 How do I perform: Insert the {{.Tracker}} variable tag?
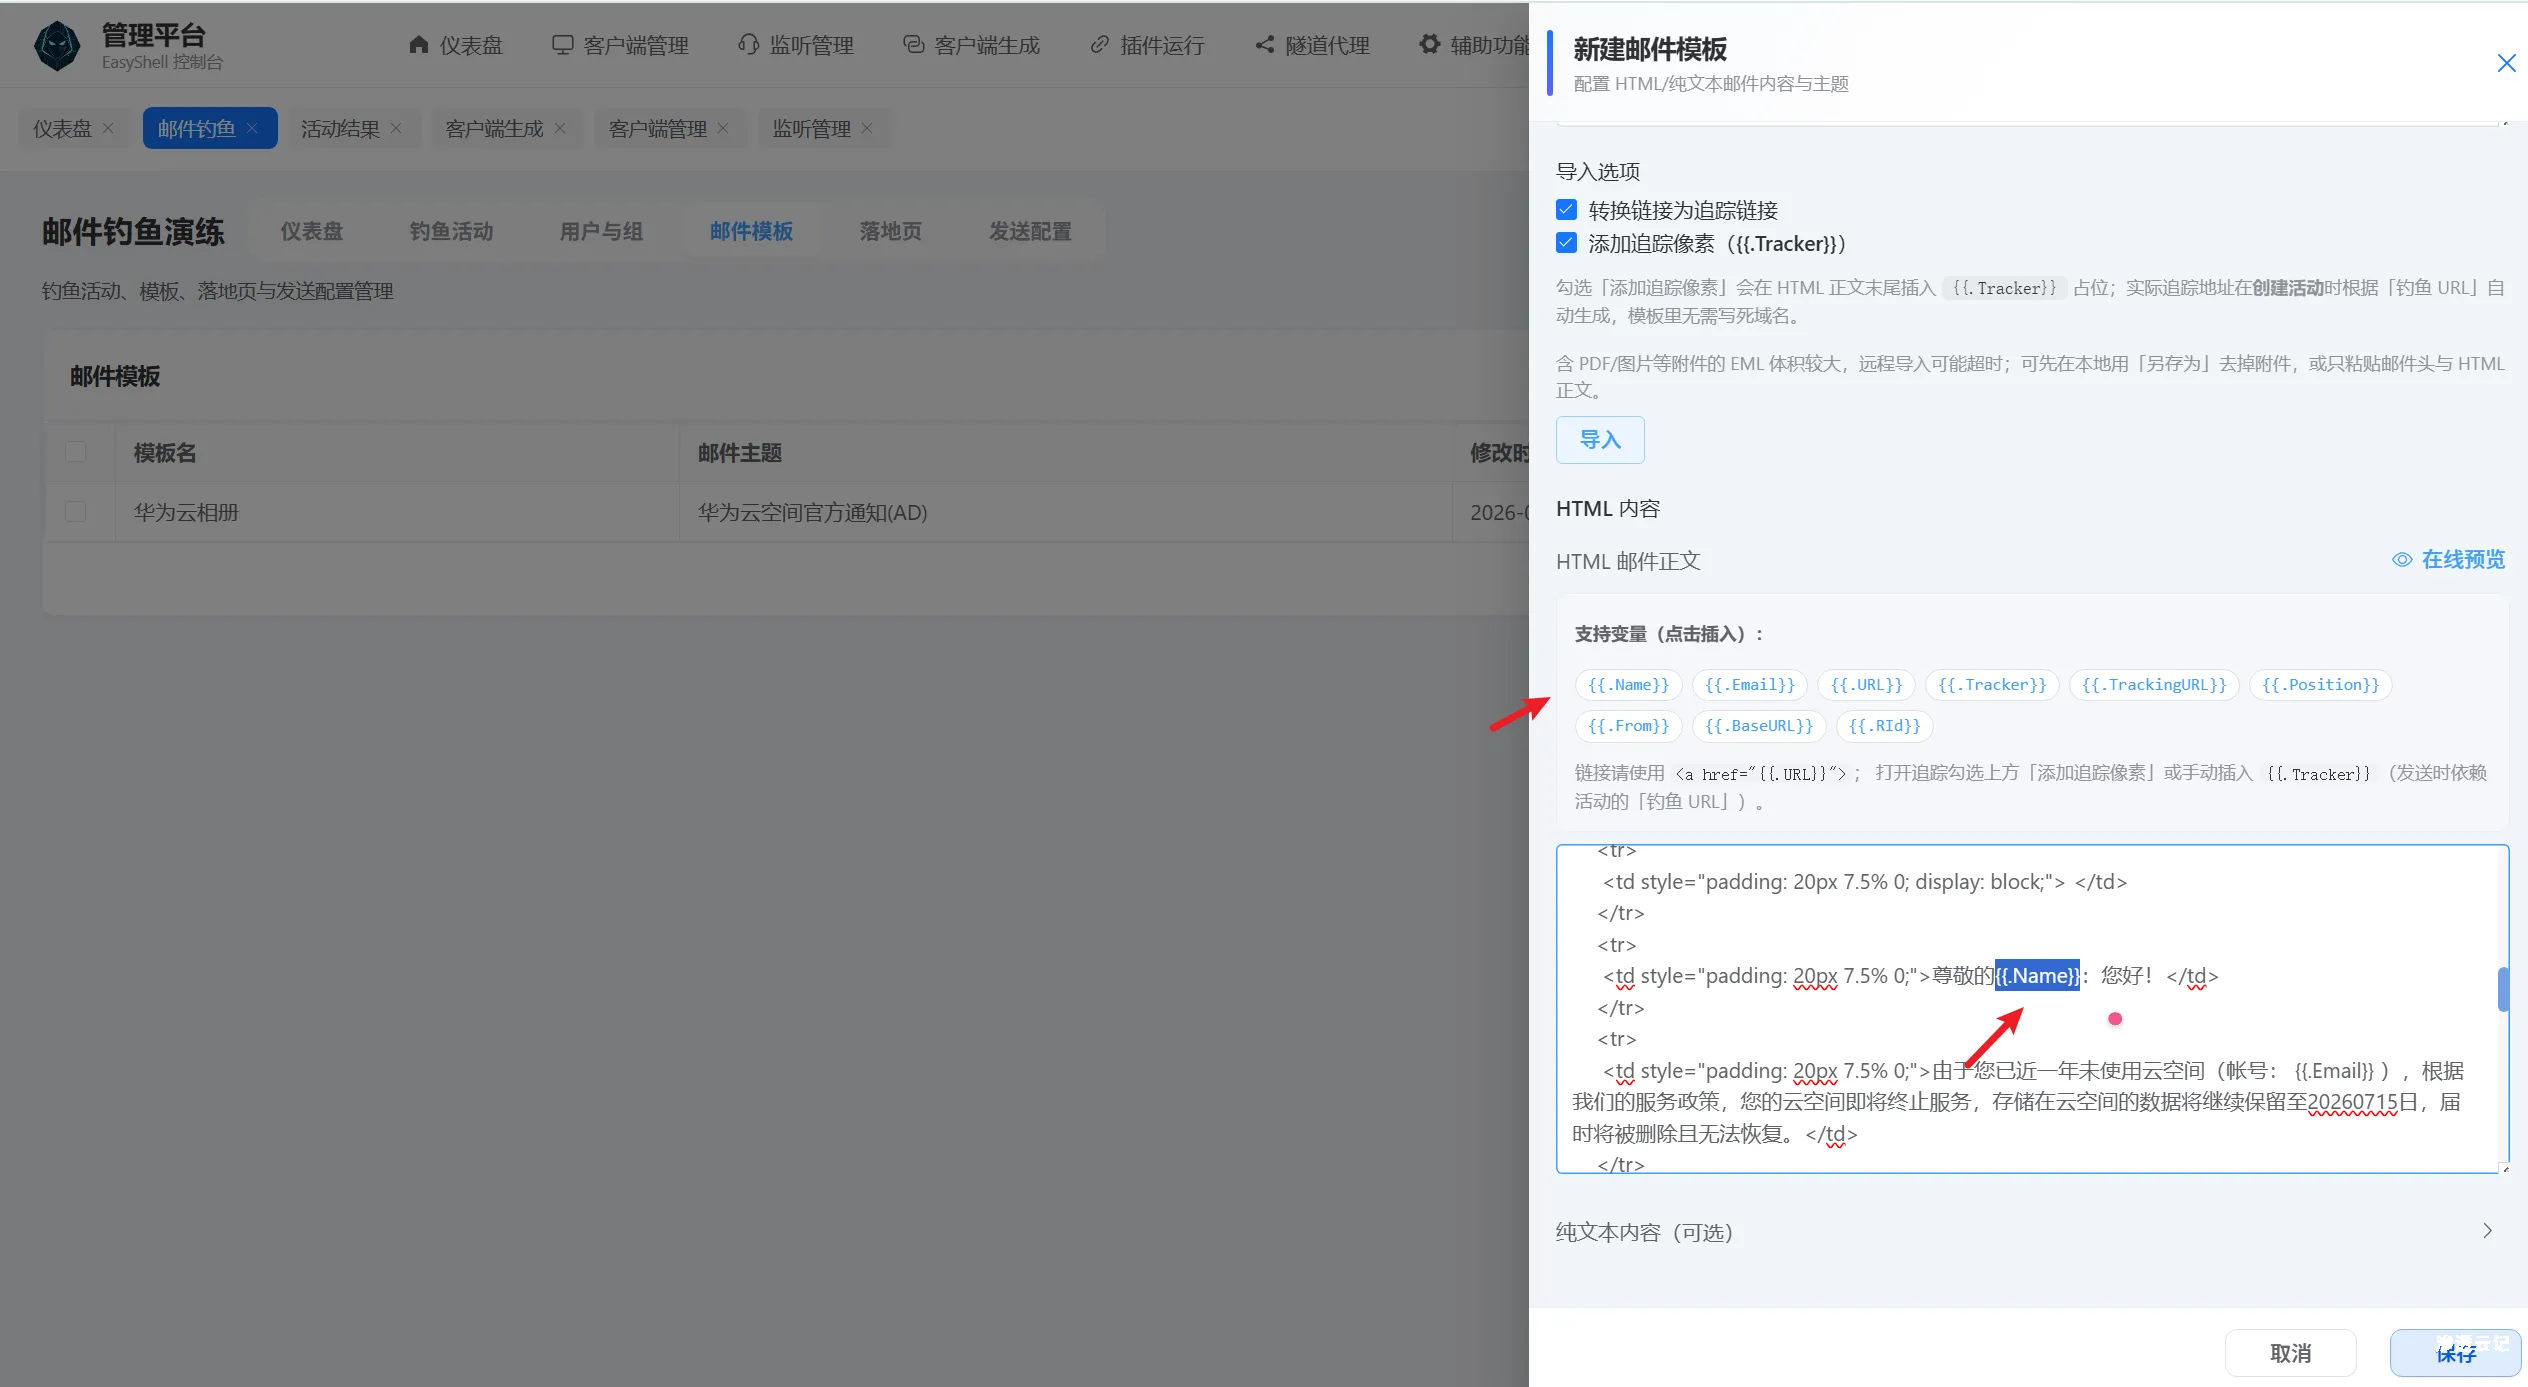[x=1992, y=685]
